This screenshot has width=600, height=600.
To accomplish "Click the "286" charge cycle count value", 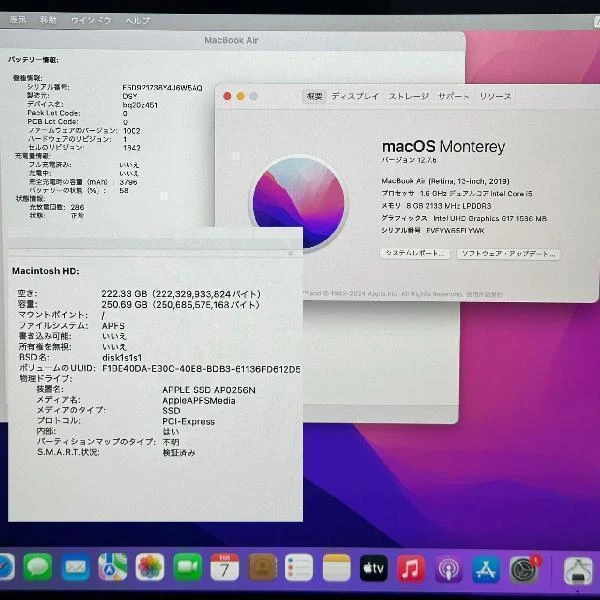I will pyautogui.click(x=77, y=207).
